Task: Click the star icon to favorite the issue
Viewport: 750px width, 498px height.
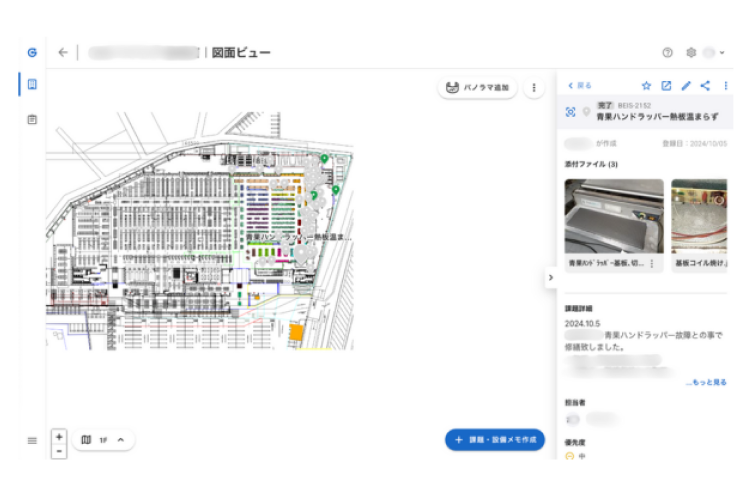Action: (x=646, y=86)
